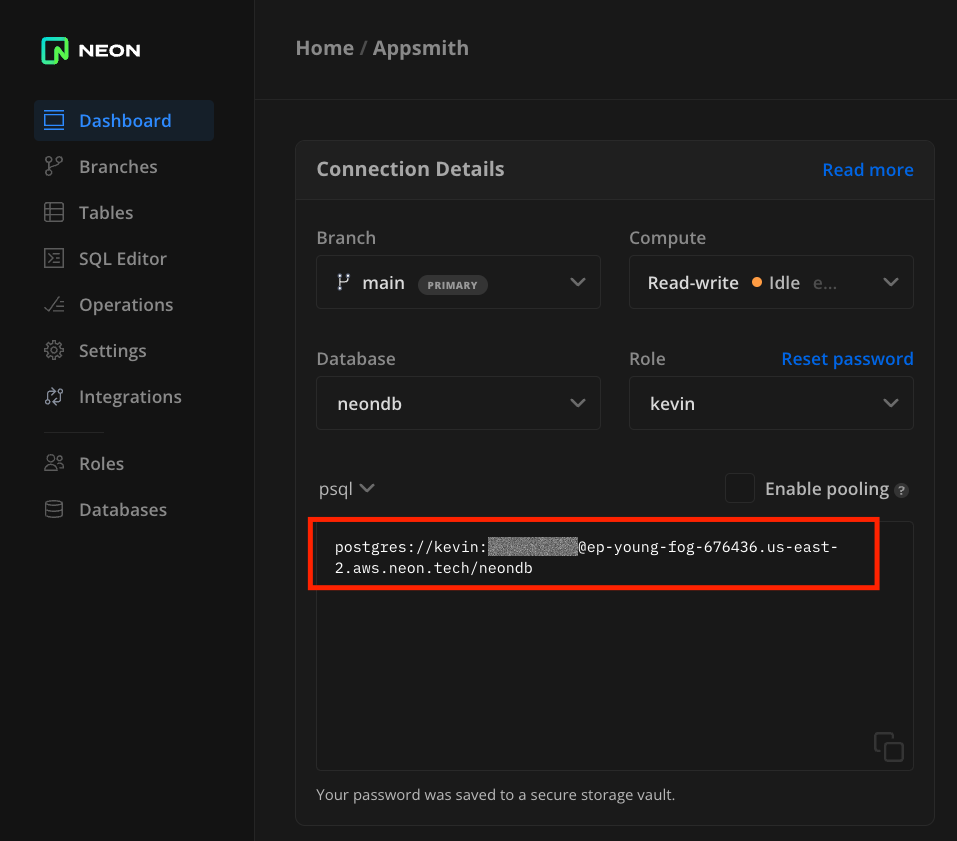
Task: Enable connection pooling checkbox
Action: 740,488
